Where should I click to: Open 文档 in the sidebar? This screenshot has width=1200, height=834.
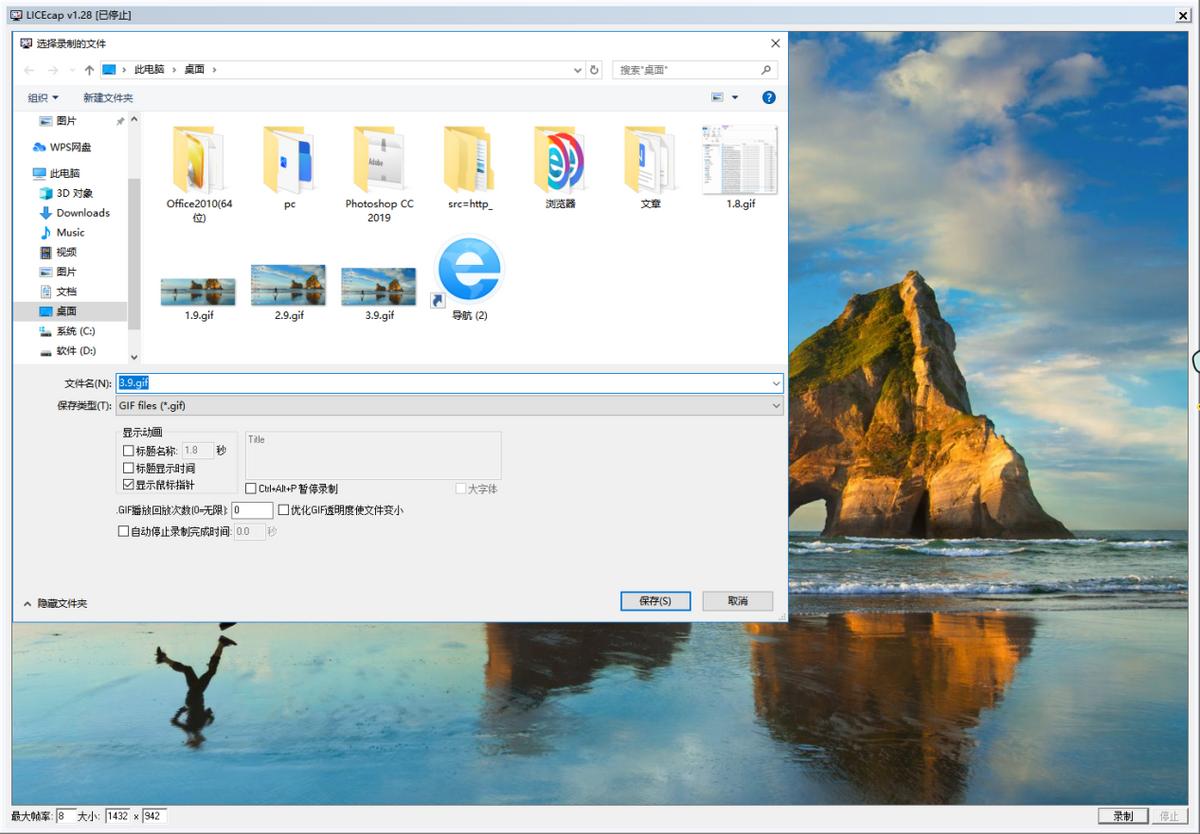click(x=66, y=291)
